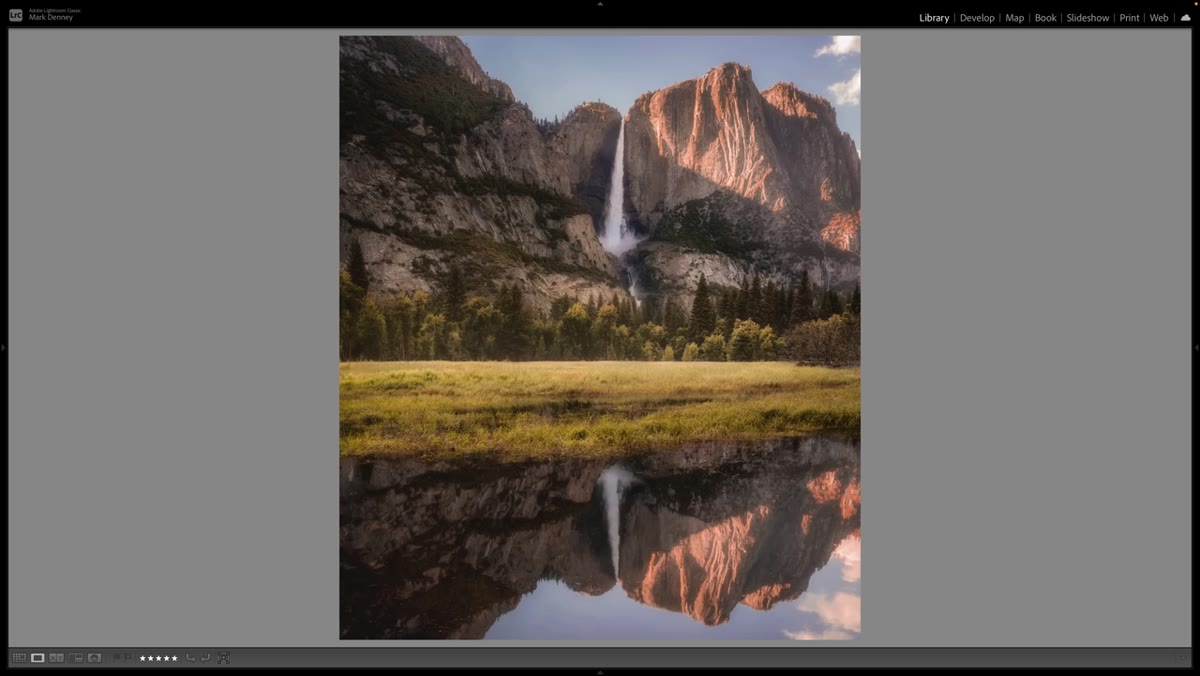The width and height of the screenshot is (1200, 676).
Task: Expand the right panel group
Action: coord(1196,347)
